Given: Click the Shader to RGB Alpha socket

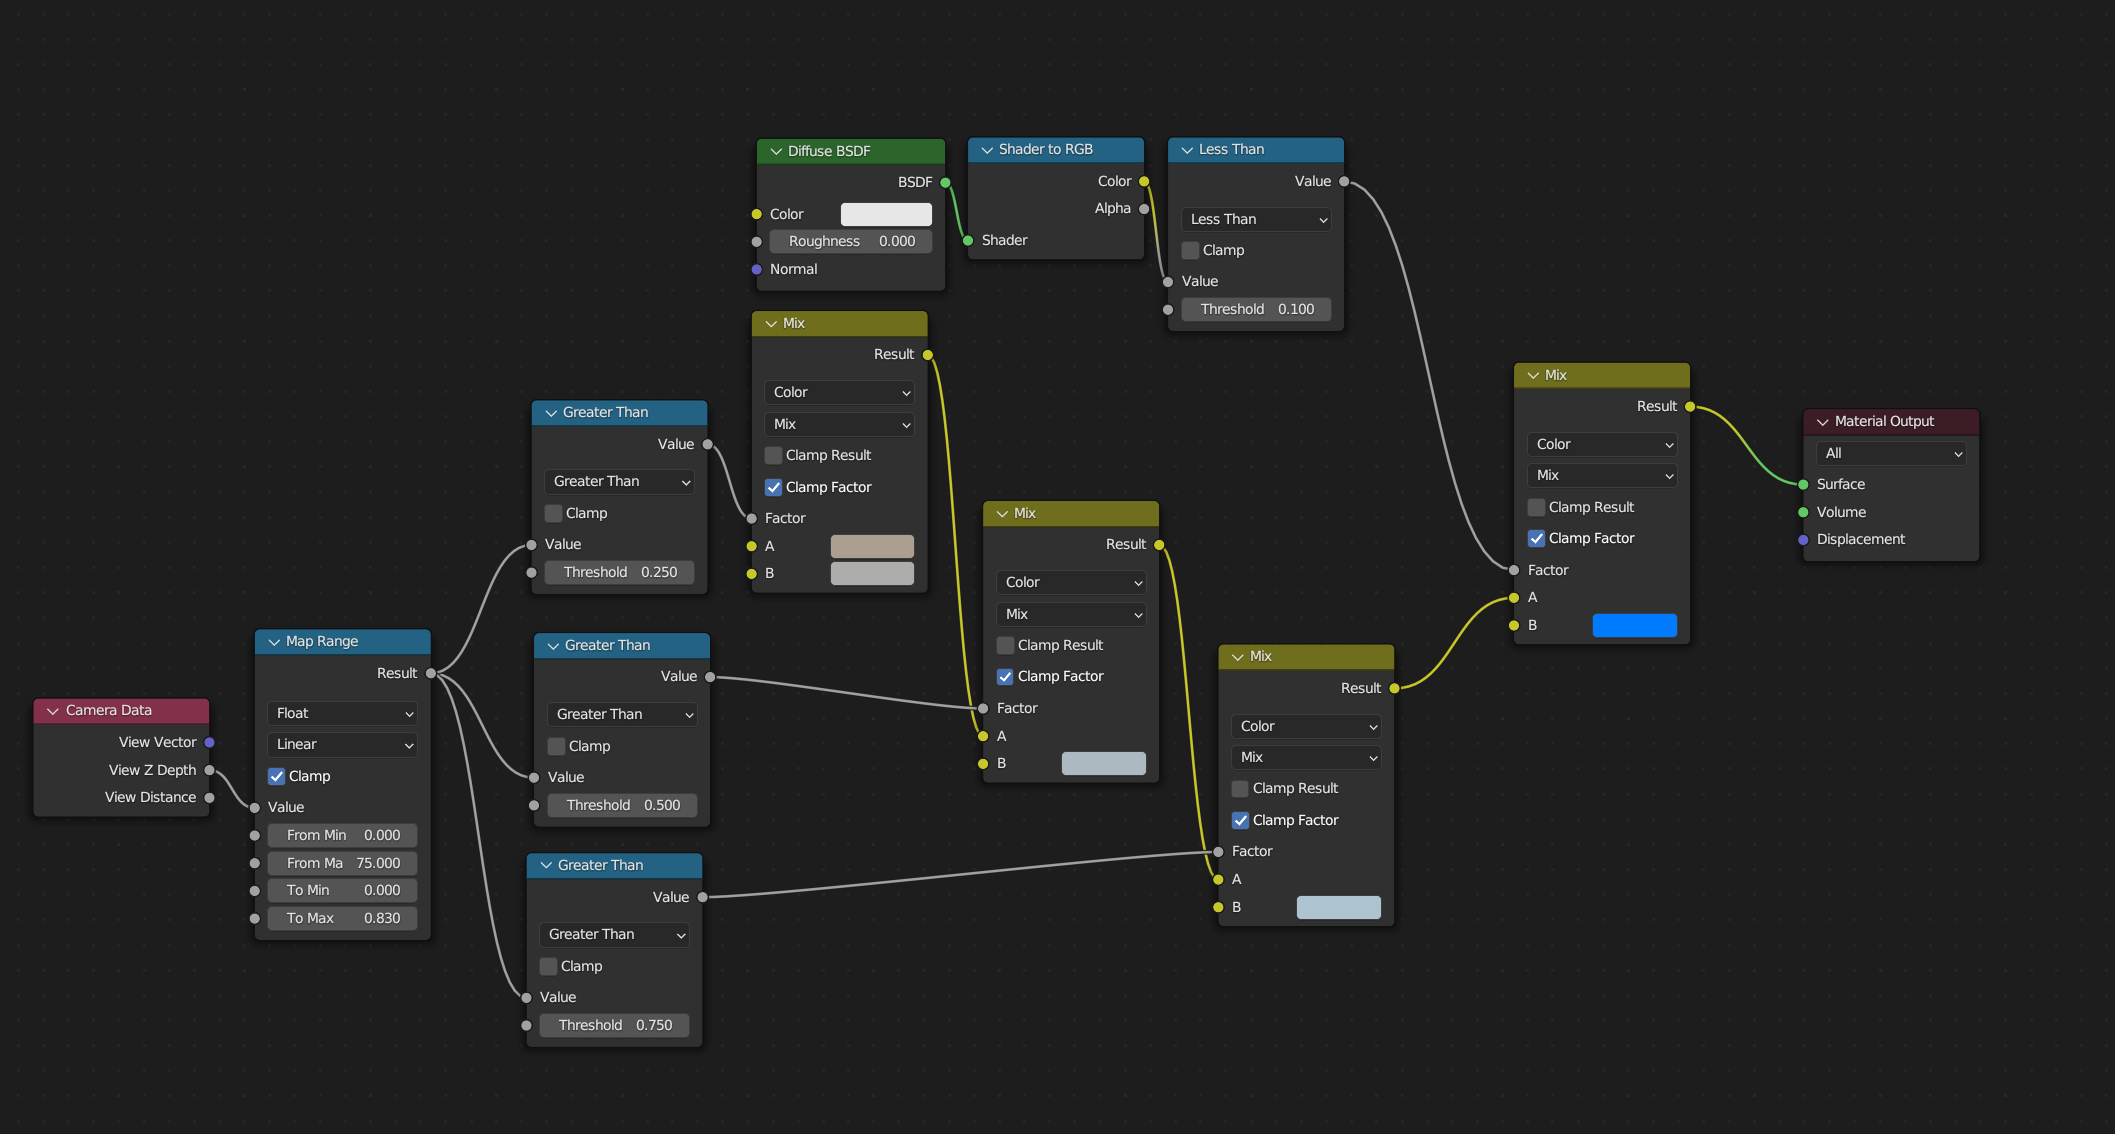Looking at the screenshot, I should 1144,209.
